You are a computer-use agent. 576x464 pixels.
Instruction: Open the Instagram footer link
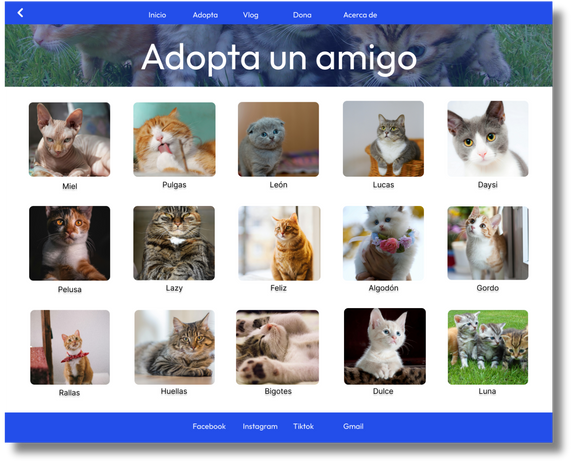[260, 427]
